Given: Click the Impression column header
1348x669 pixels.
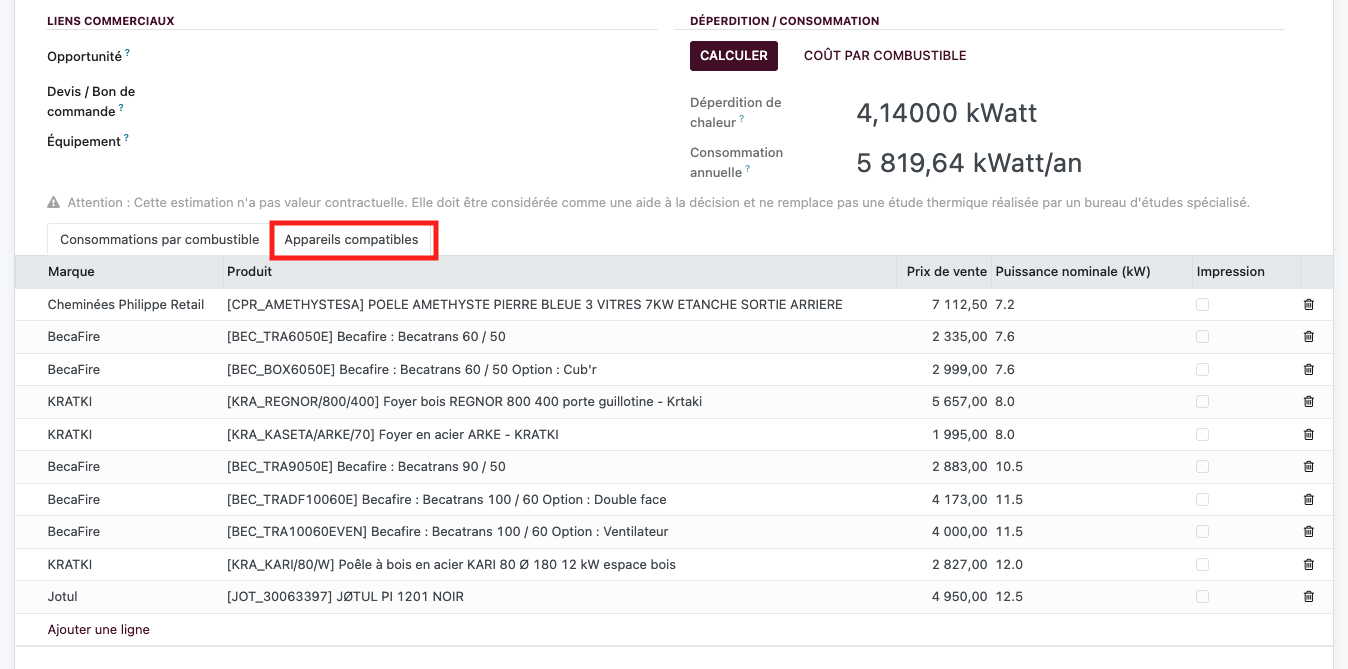Looking at the screenshot, I should 1246,272.
